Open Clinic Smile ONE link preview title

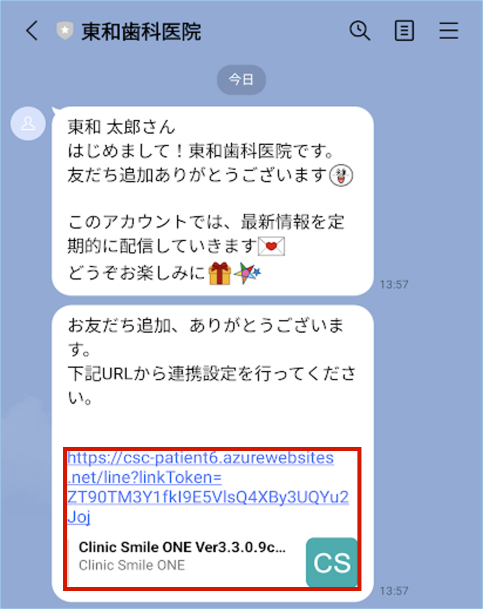coord(182,547)
